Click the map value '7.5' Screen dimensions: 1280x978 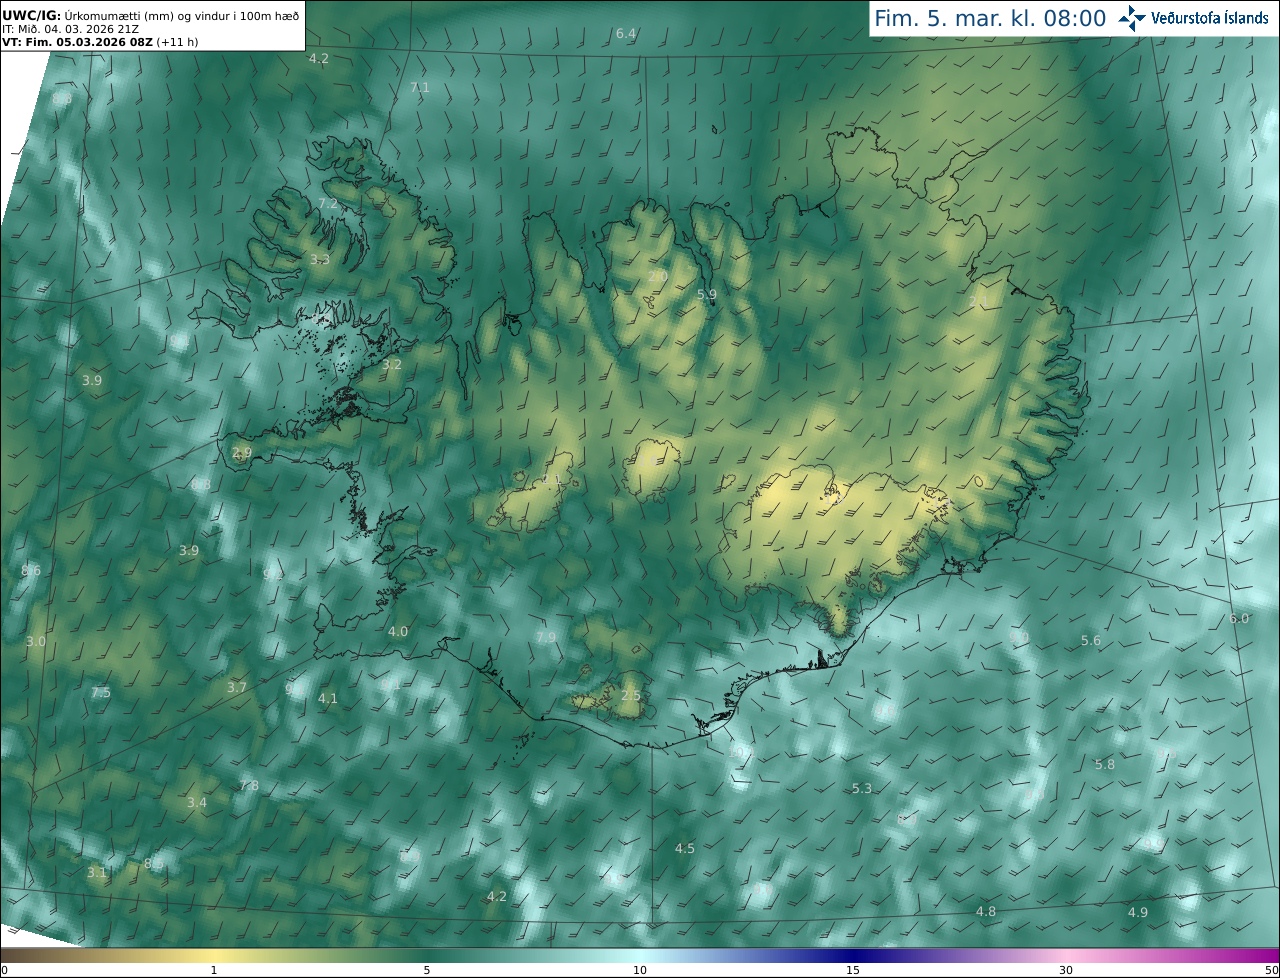click(x=101, y=693)
